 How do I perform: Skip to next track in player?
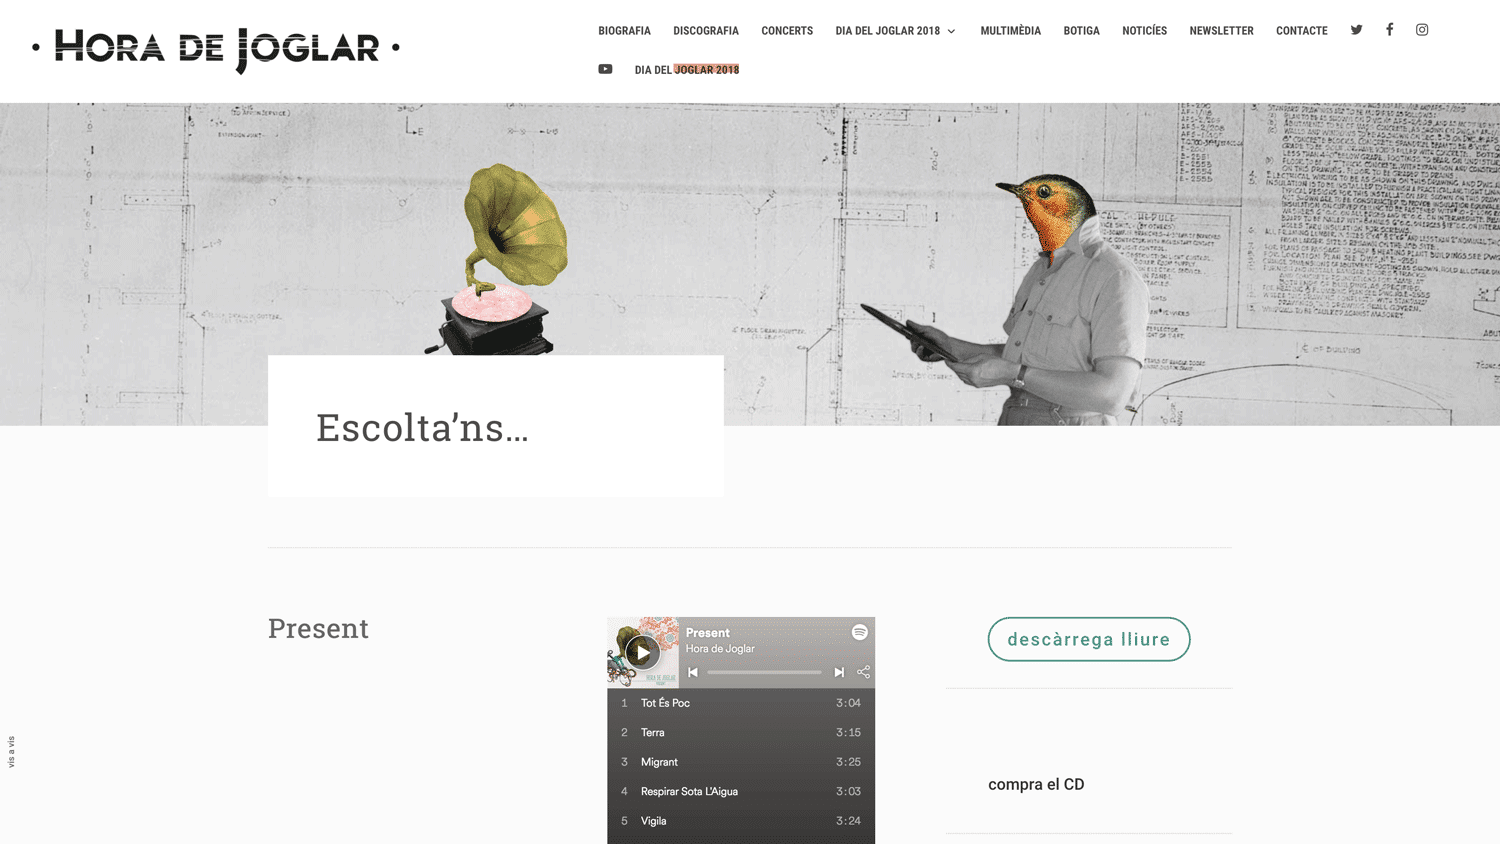pyautogui.click(x=839, y=672)
